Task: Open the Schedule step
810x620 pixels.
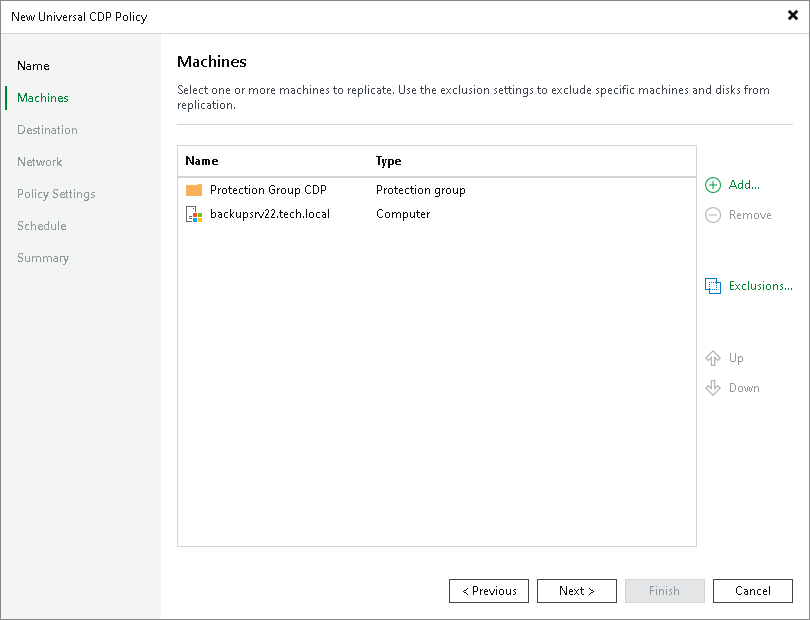Action: coord(42,226)
